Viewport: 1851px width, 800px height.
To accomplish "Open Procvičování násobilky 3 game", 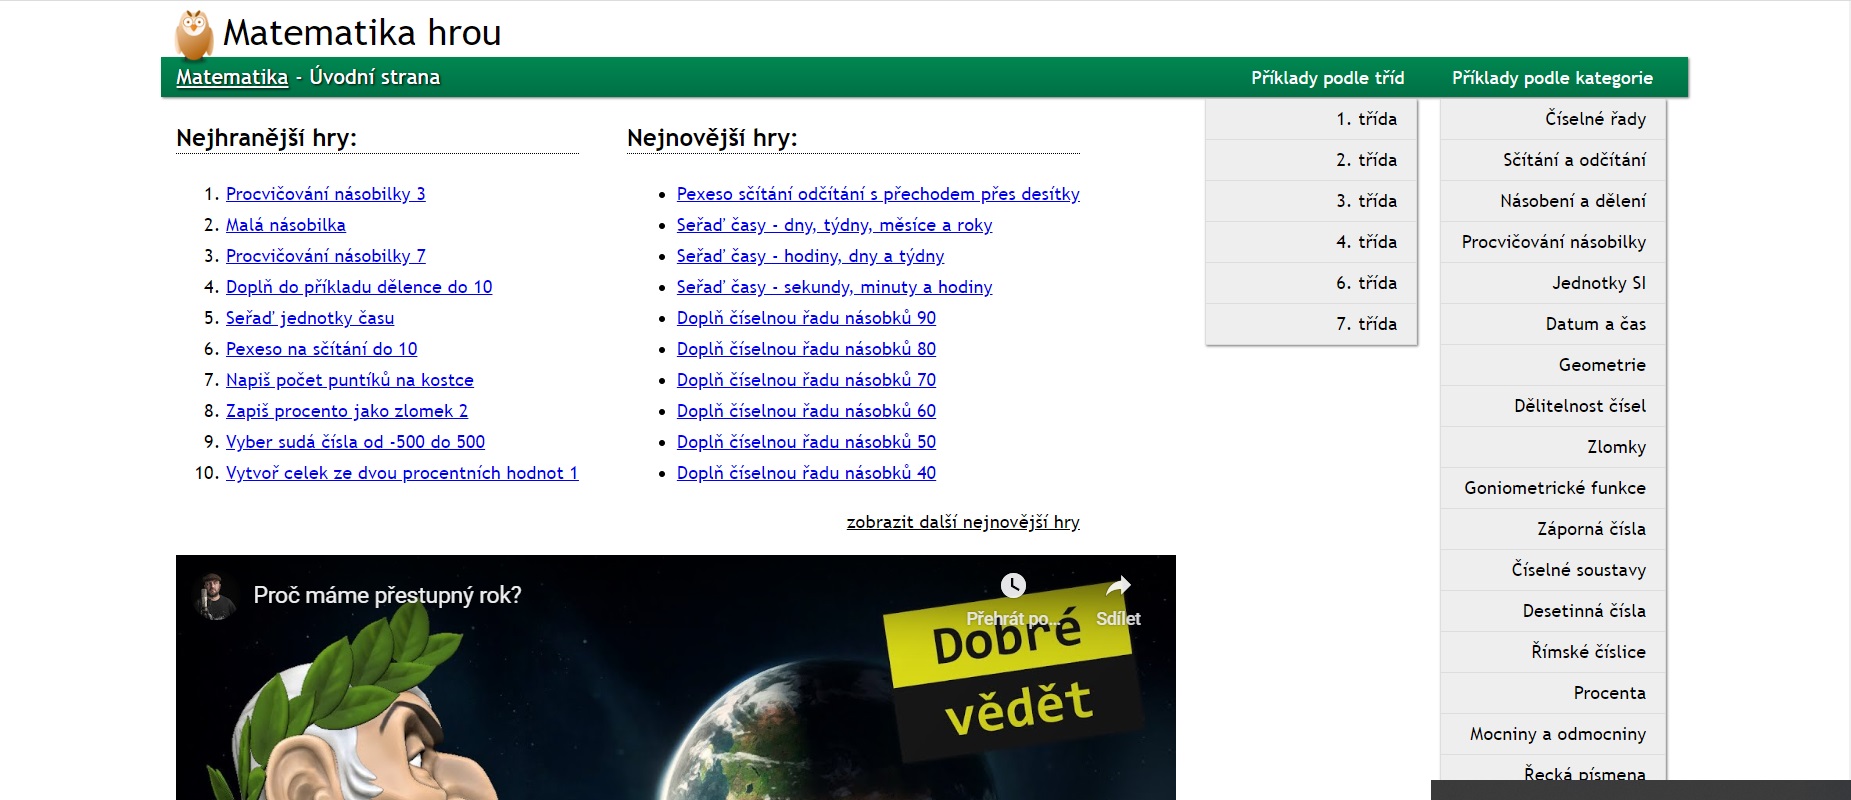I will [326, 194].
